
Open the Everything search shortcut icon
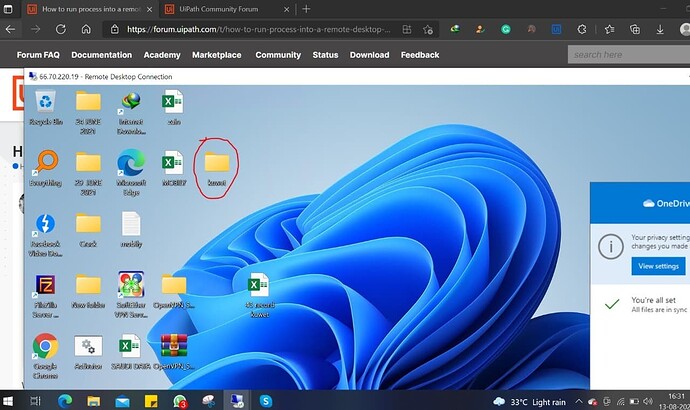point(45,169)
